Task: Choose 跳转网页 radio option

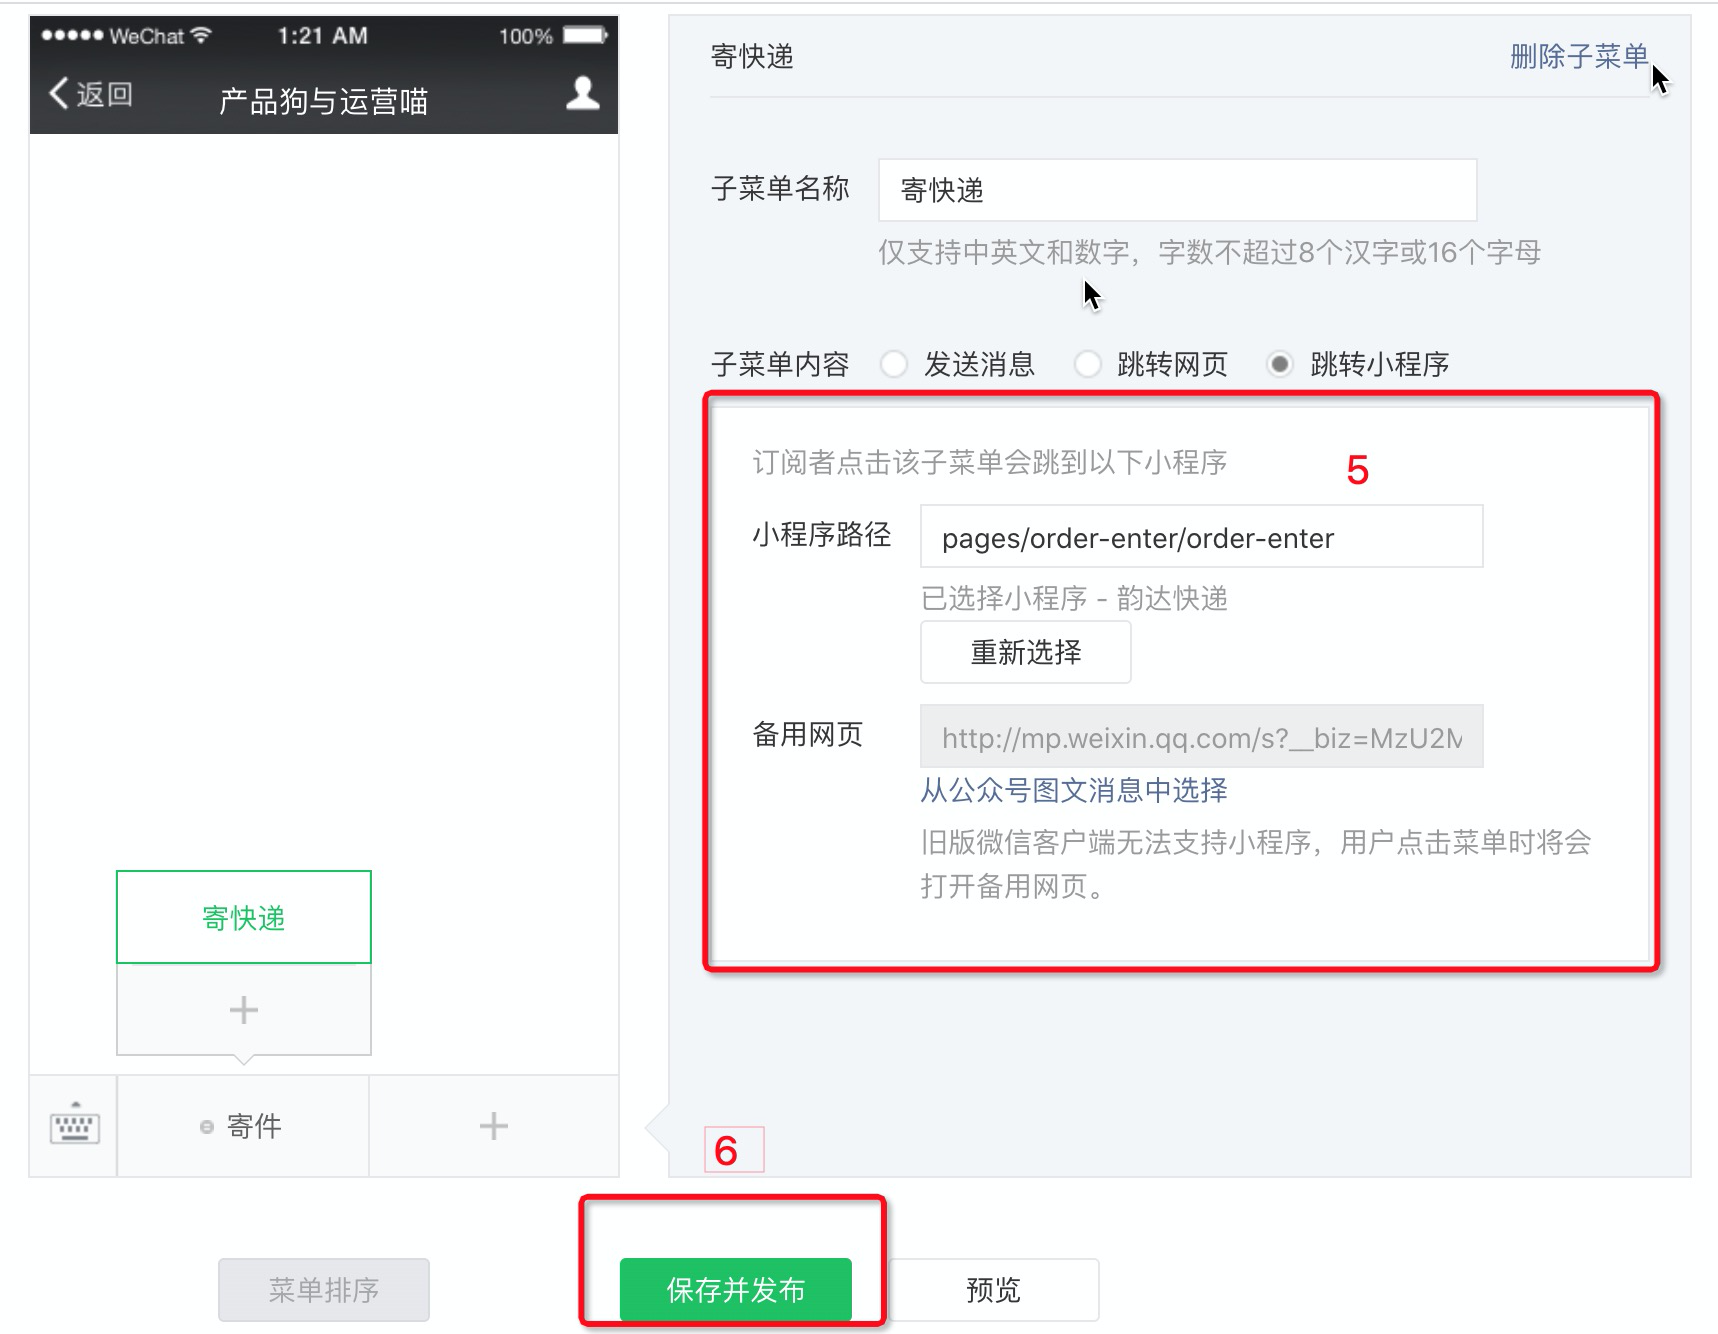Action: click(1088, 364)
